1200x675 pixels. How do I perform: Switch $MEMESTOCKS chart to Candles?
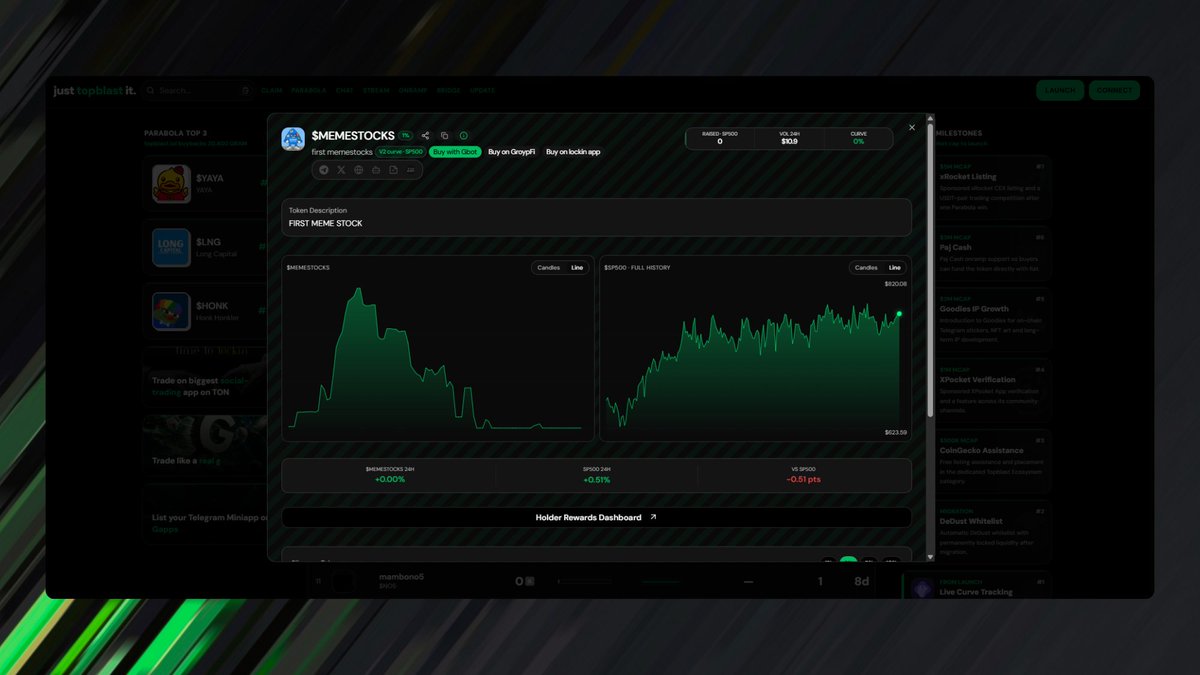[549, 268]
